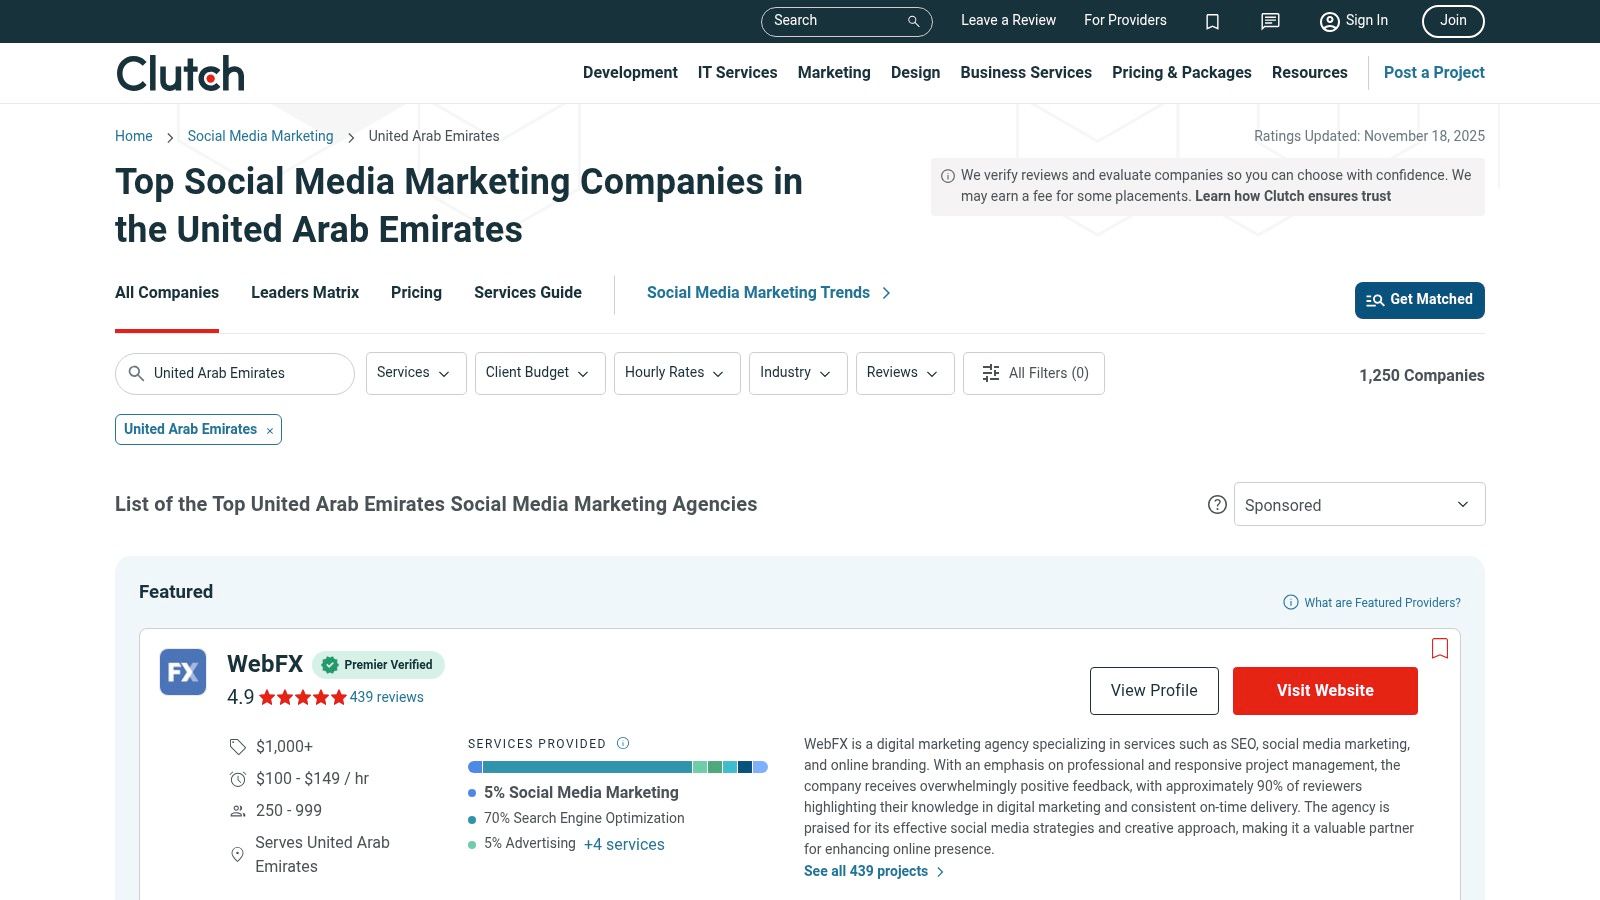Screen dimensions: 1600x900
Task: Click the Clutch logo
Action: 181,73
